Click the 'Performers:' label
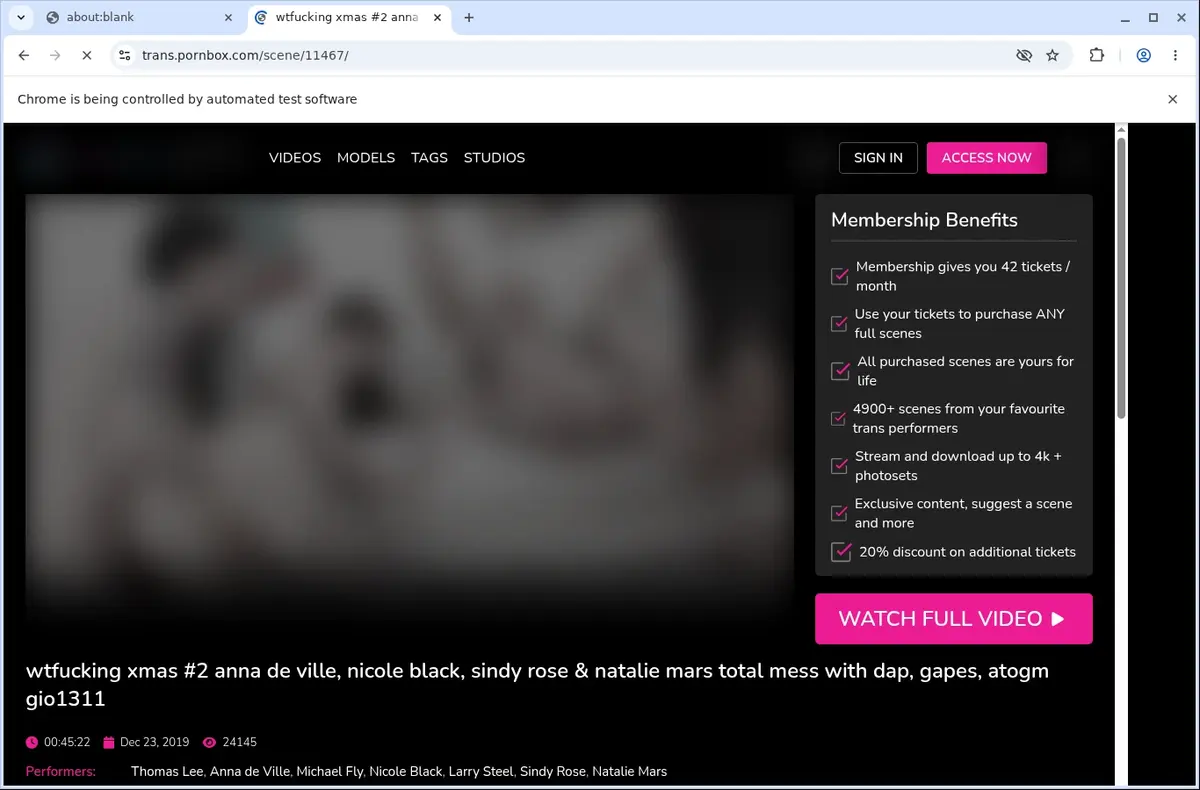Viewport: 1200px width, 790px height. pyautogui.click(x=61, y=772)
